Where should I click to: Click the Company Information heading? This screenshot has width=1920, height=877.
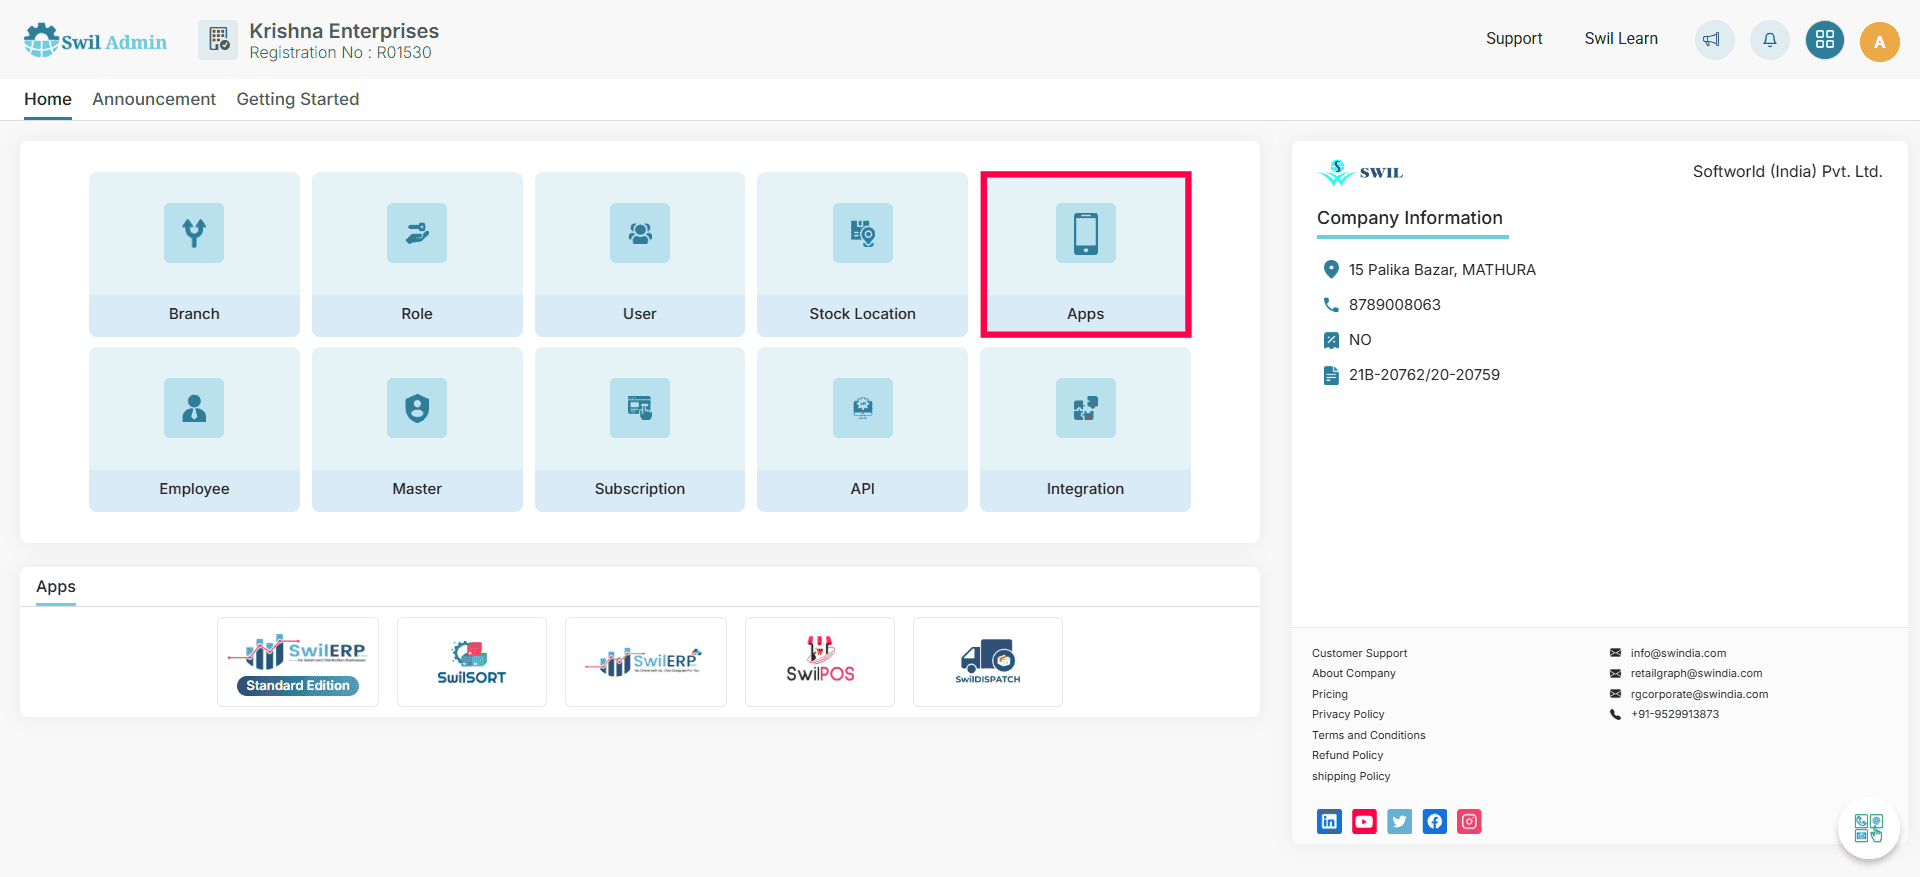pyautogui.click(x=1410, y=218)
